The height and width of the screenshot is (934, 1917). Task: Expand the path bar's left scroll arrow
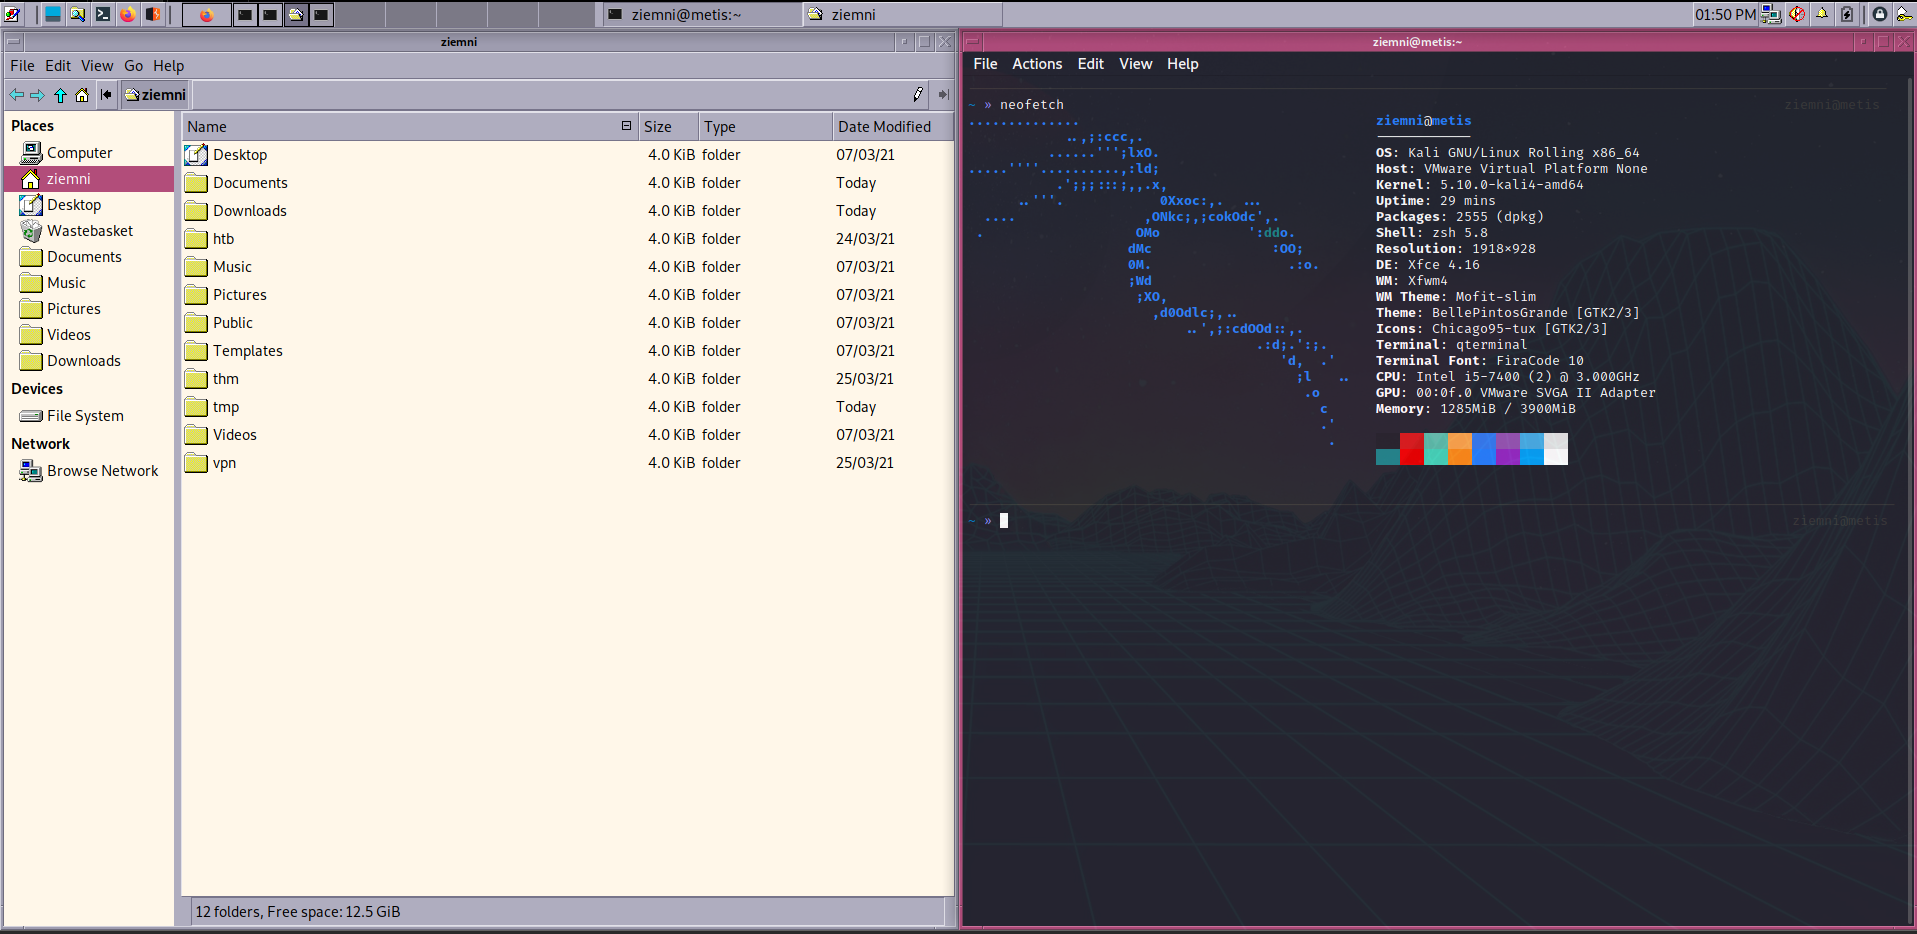[106, 95]
